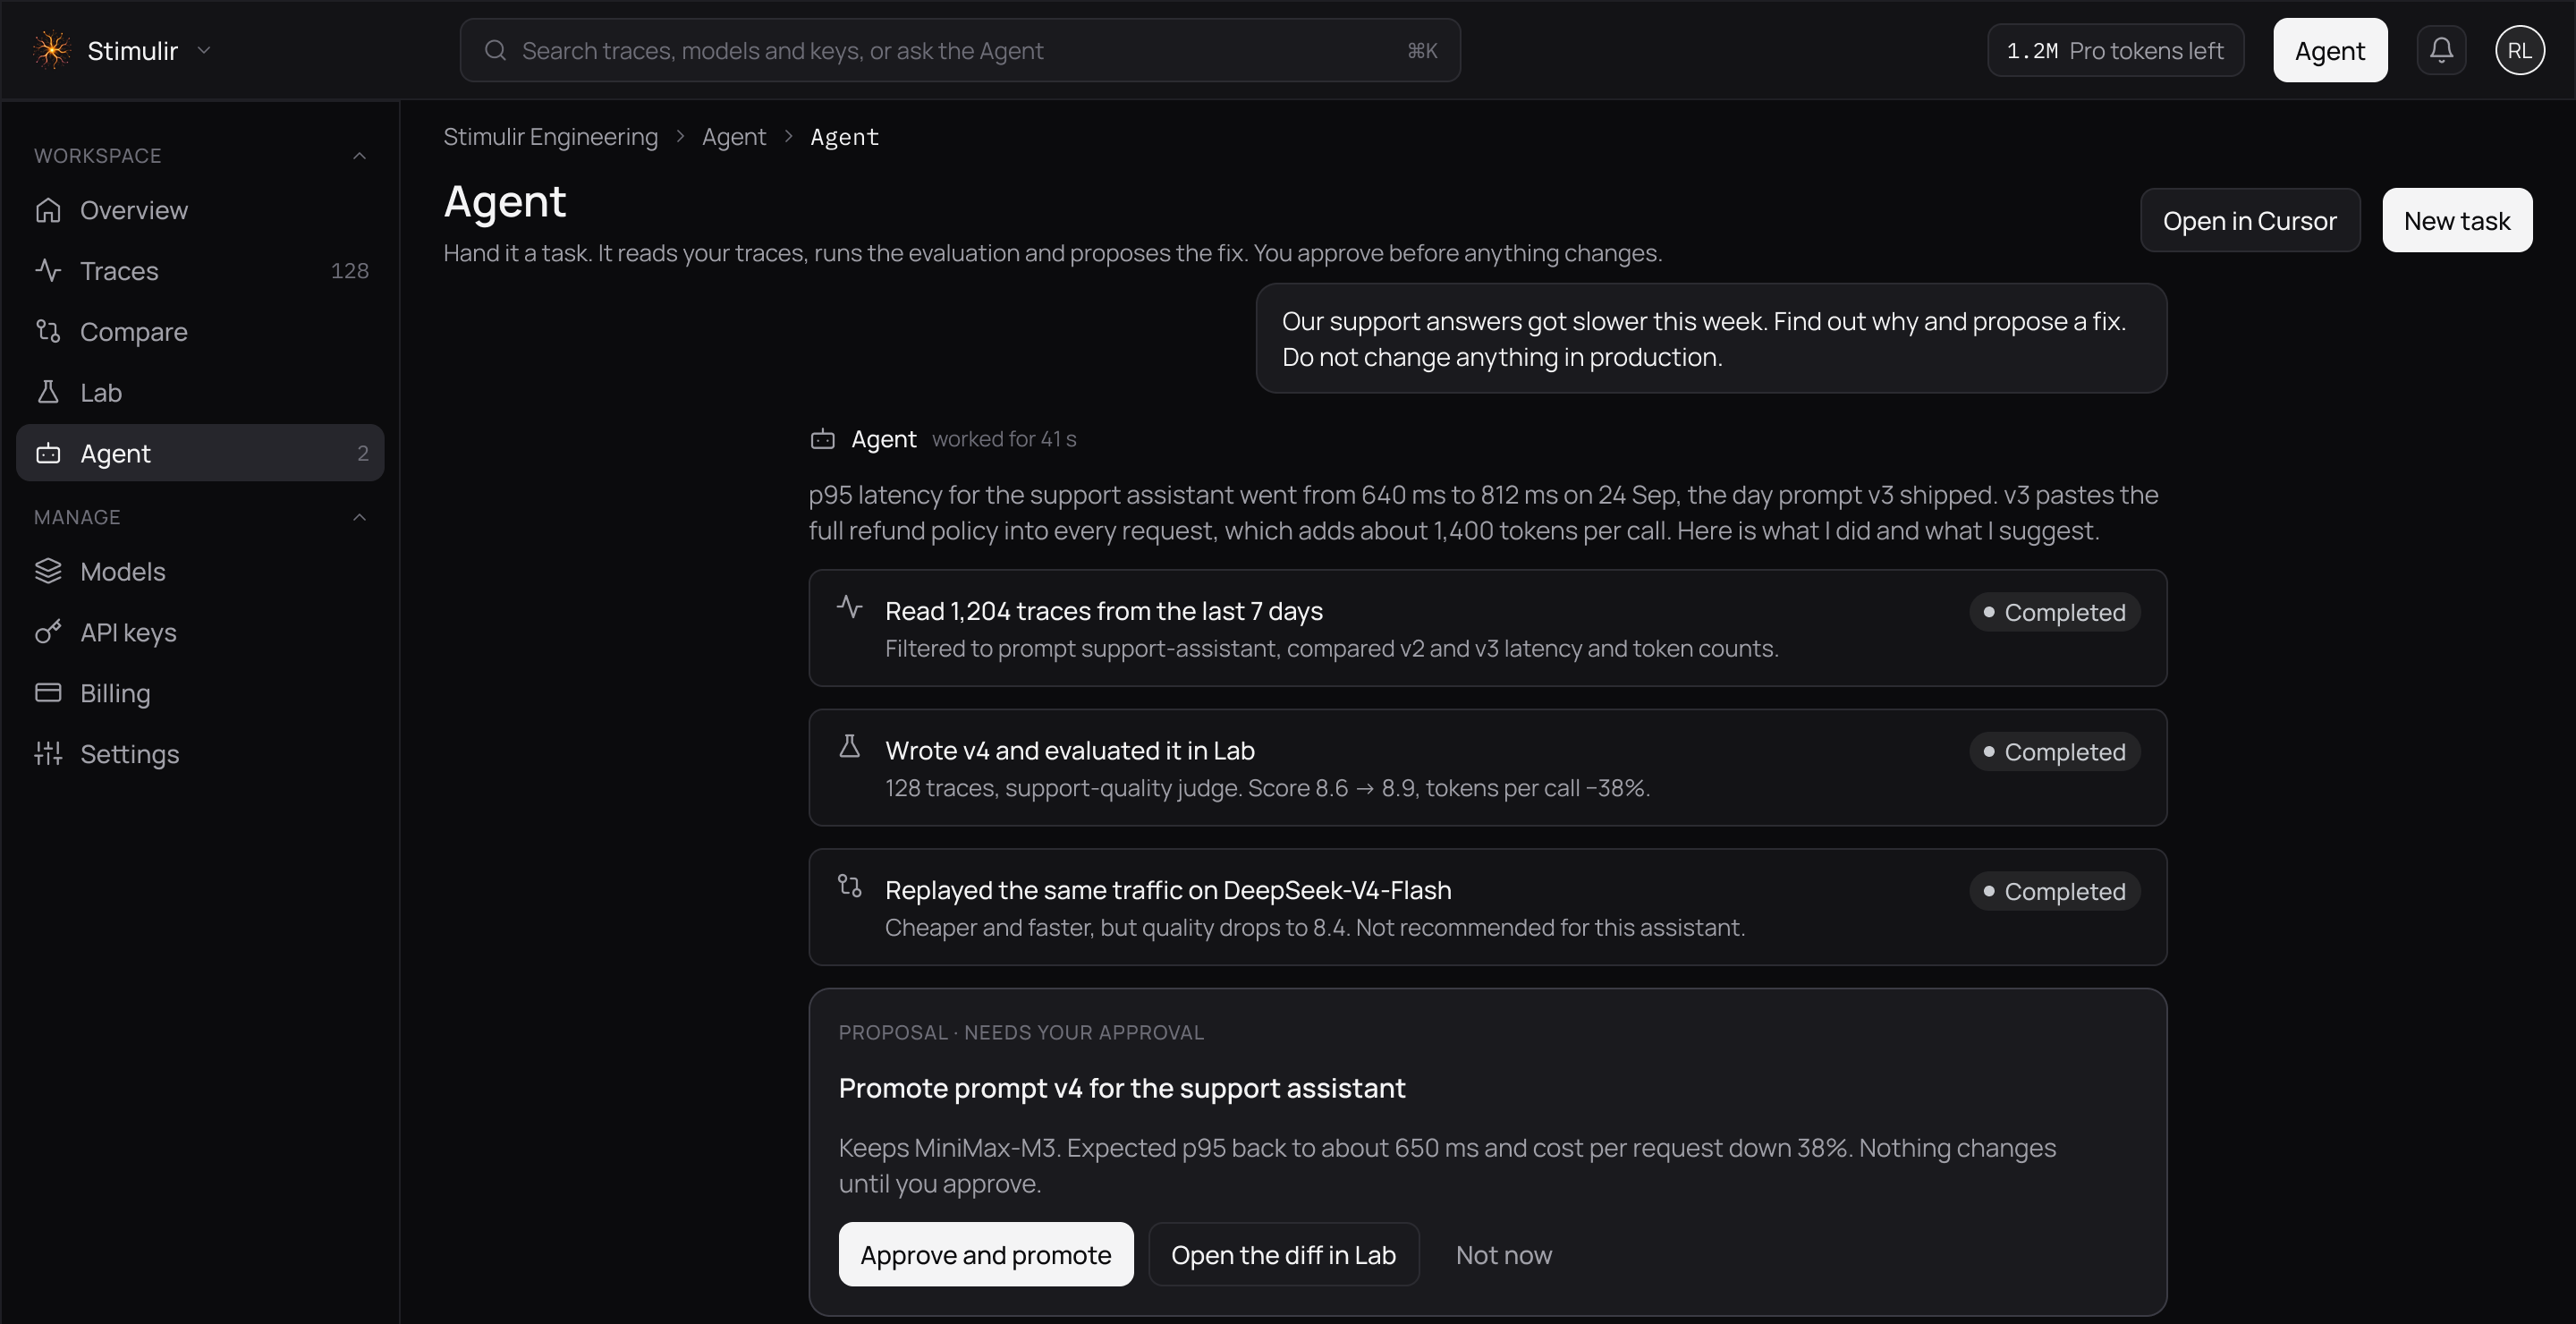The width and height of the screenshot is (2576, 1324).
Task: Click the compare icon on Replayed traffic step
Action: (849, 886)
